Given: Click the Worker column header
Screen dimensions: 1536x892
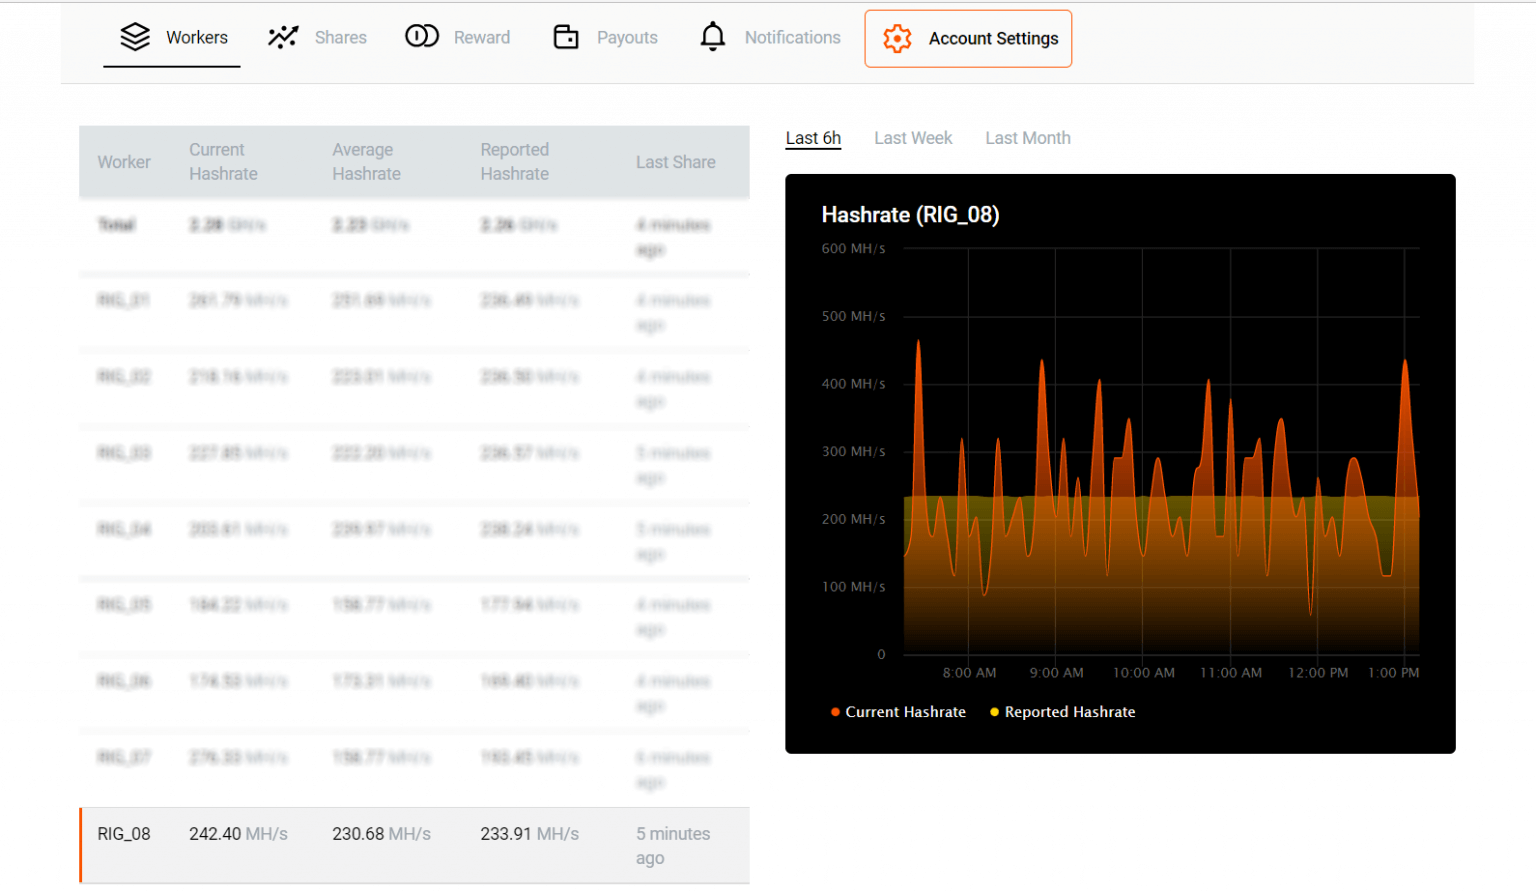Looking at the screenshot, I should click(x=124, y=161).
